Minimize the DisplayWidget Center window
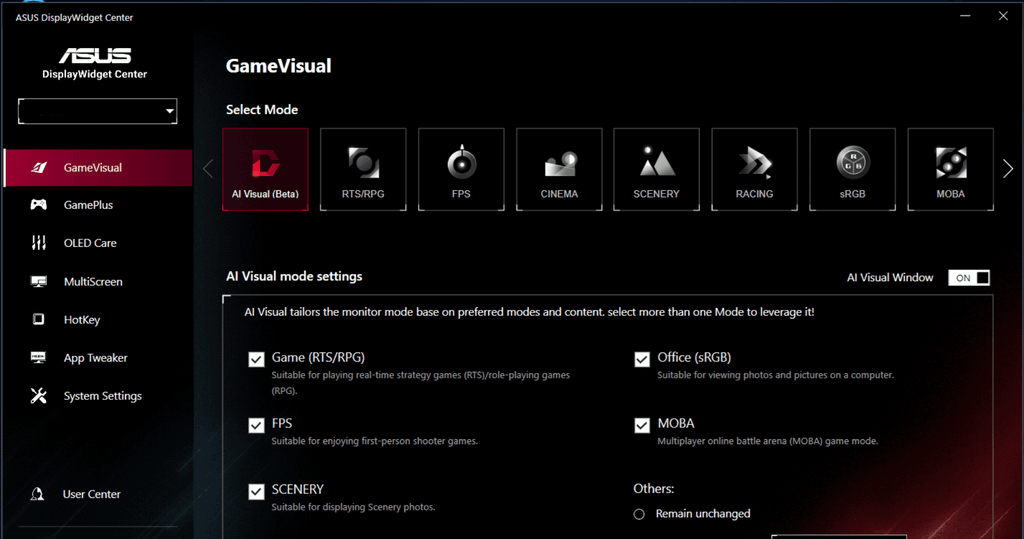The width and height of the screenshot is (1024, 539). tap(965, 16)
